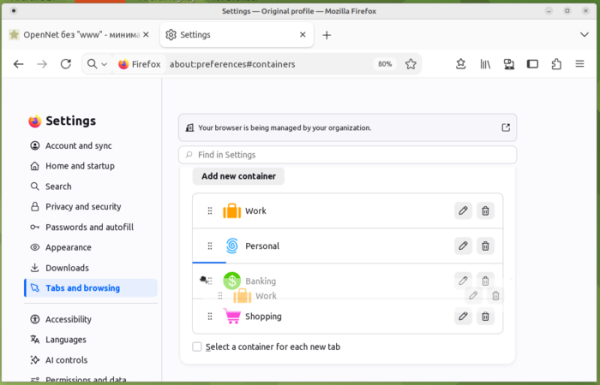
Task: Focus the Find in Settings search field
Action: pyautogui.click(x=347, y=155)
